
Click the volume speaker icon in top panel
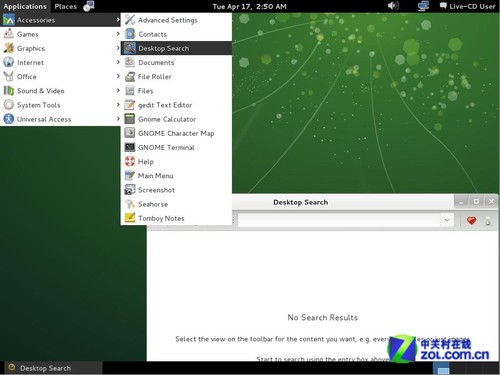pos(393,6)
